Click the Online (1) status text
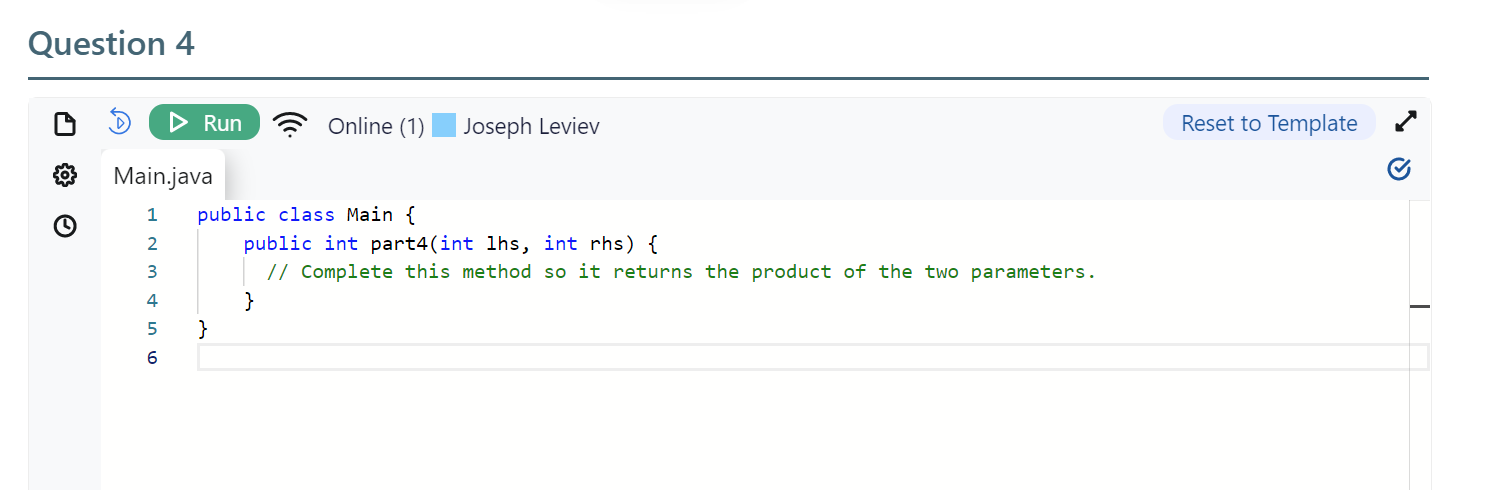Screen dimensions: 1503x490 click(x=376, y=127)
